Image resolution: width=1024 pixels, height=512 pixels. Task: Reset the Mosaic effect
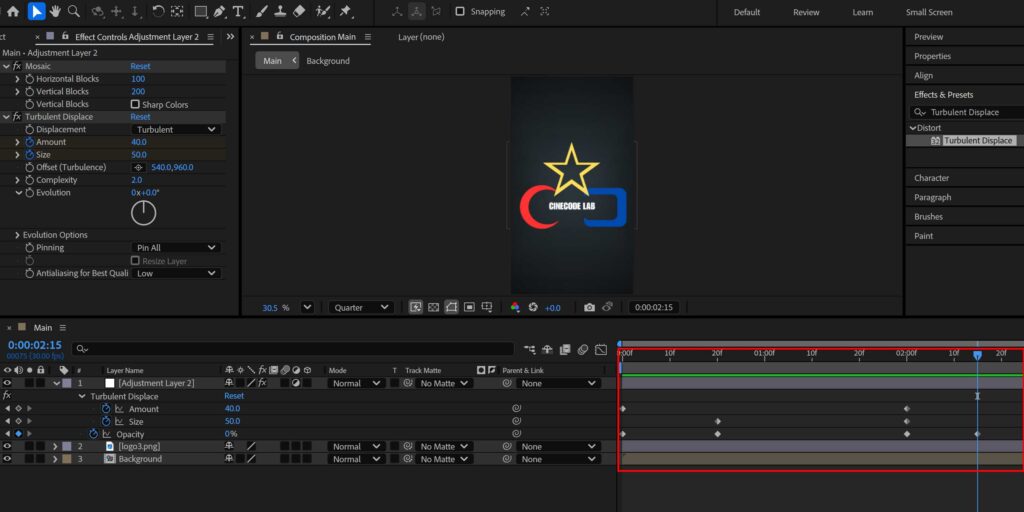coord(140,66)
